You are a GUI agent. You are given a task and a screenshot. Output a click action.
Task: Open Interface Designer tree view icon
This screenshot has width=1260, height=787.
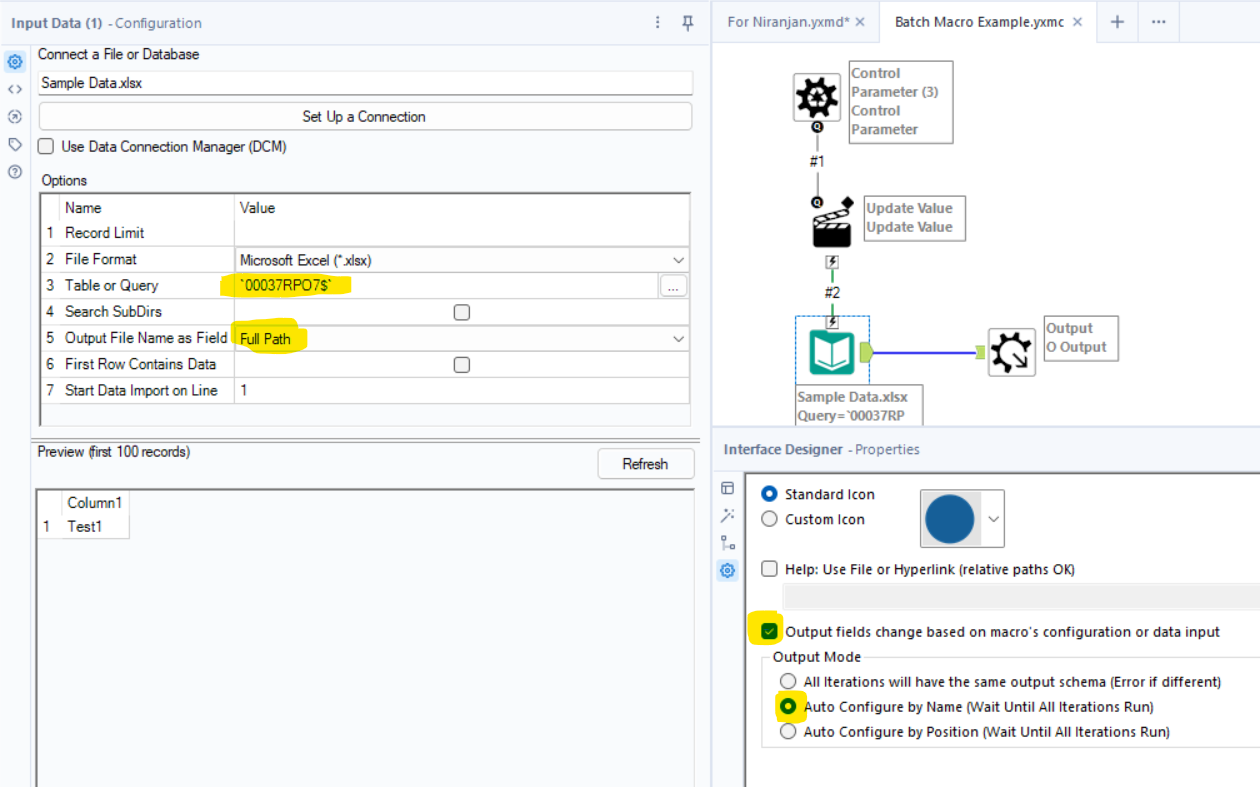728,543
